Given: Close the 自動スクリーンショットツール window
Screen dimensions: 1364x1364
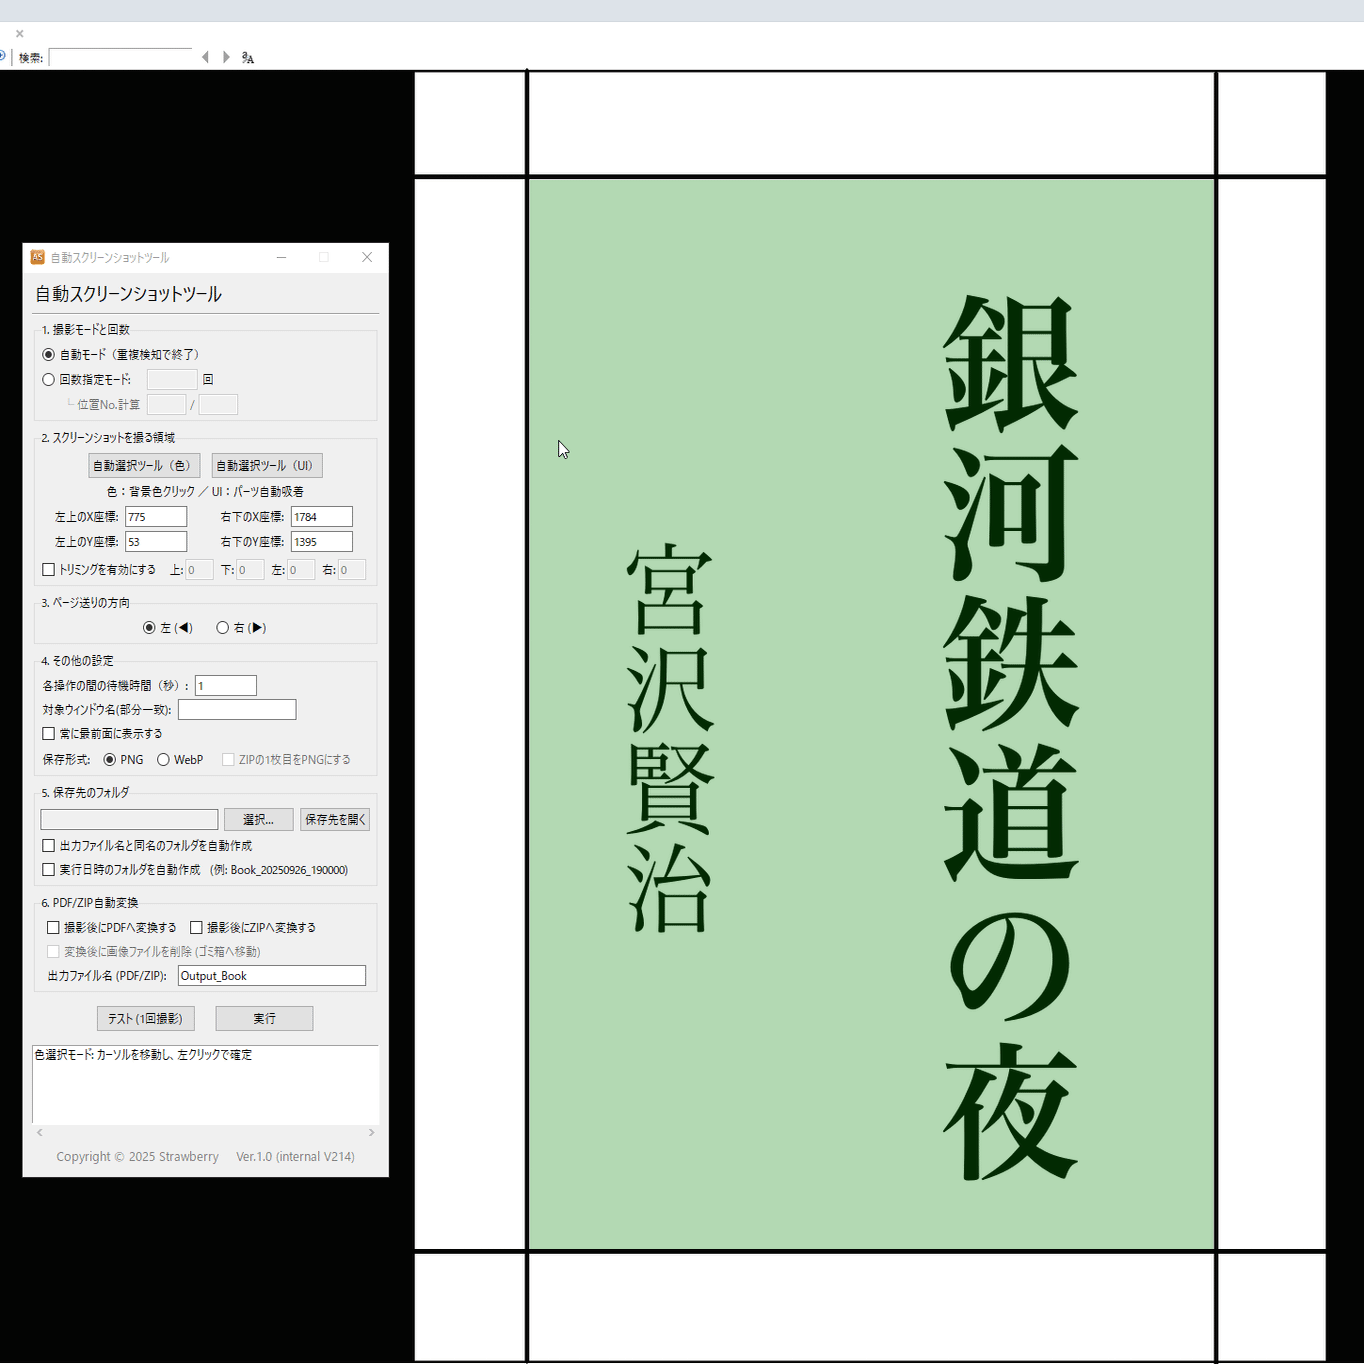Looking at the screenshot, I should click(367, 257).
